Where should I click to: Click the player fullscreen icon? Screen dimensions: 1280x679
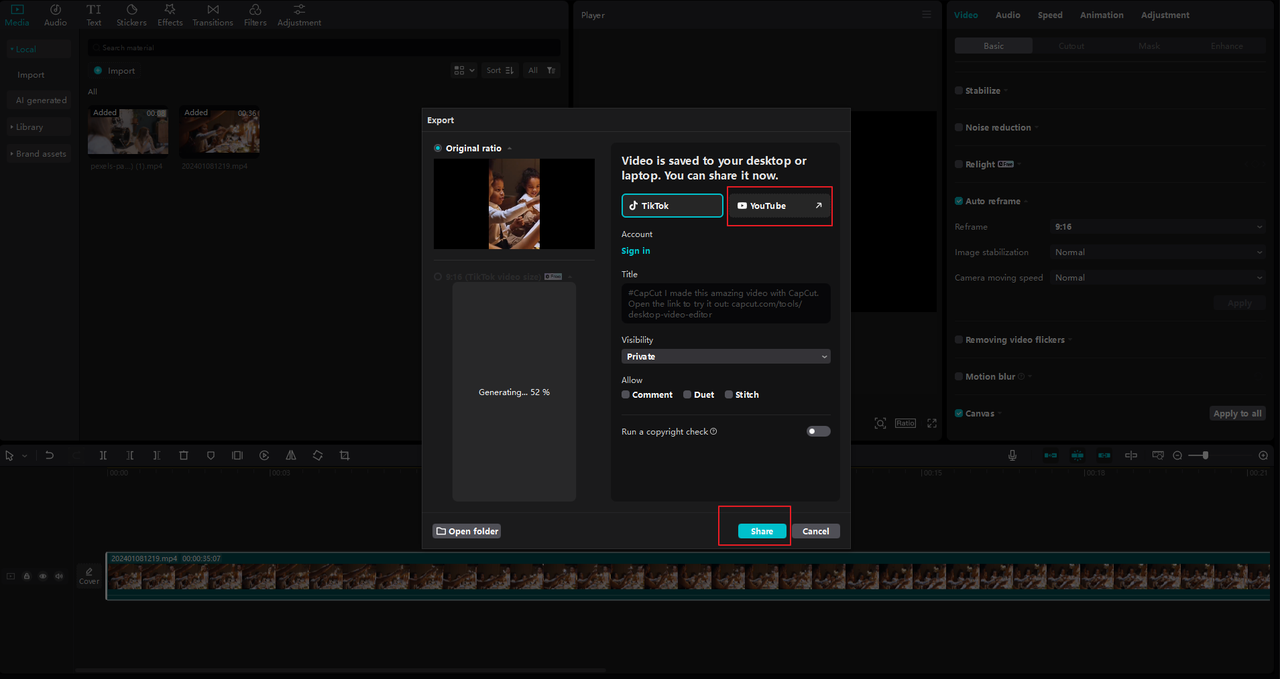click(932, 423)
